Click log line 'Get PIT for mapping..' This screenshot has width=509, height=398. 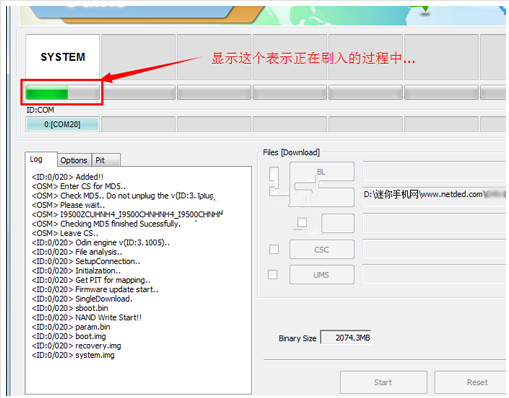[91, 280]
